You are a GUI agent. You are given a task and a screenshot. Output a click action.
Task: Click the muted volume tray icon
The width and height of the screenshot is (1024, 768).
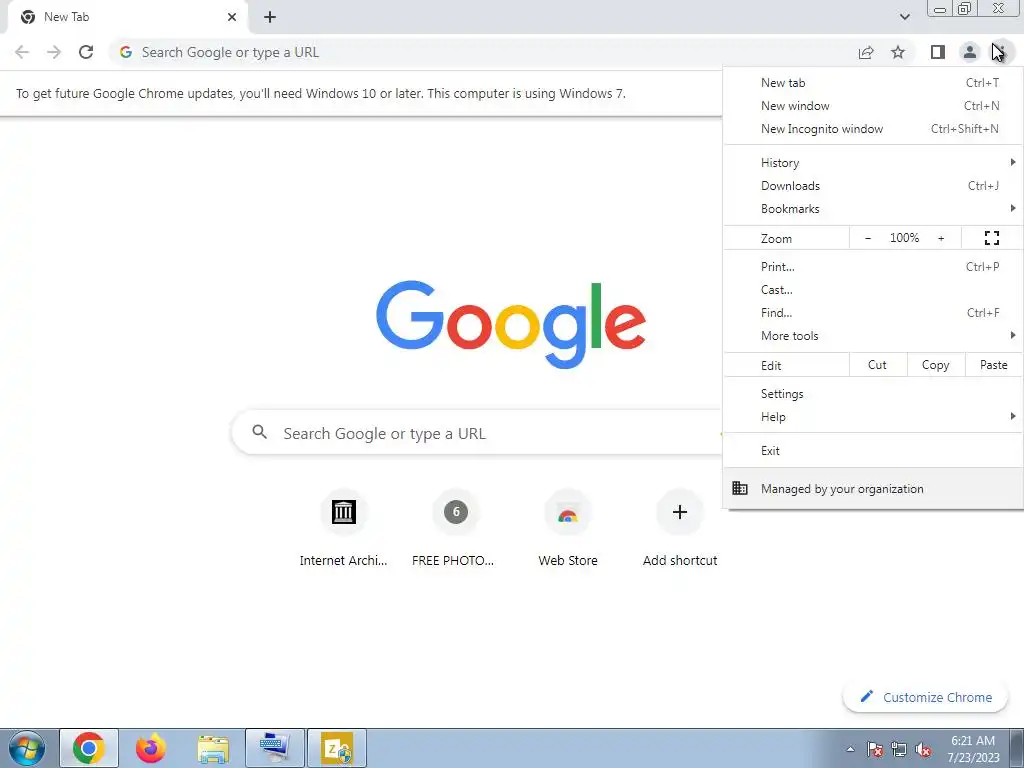pos(923,749)
